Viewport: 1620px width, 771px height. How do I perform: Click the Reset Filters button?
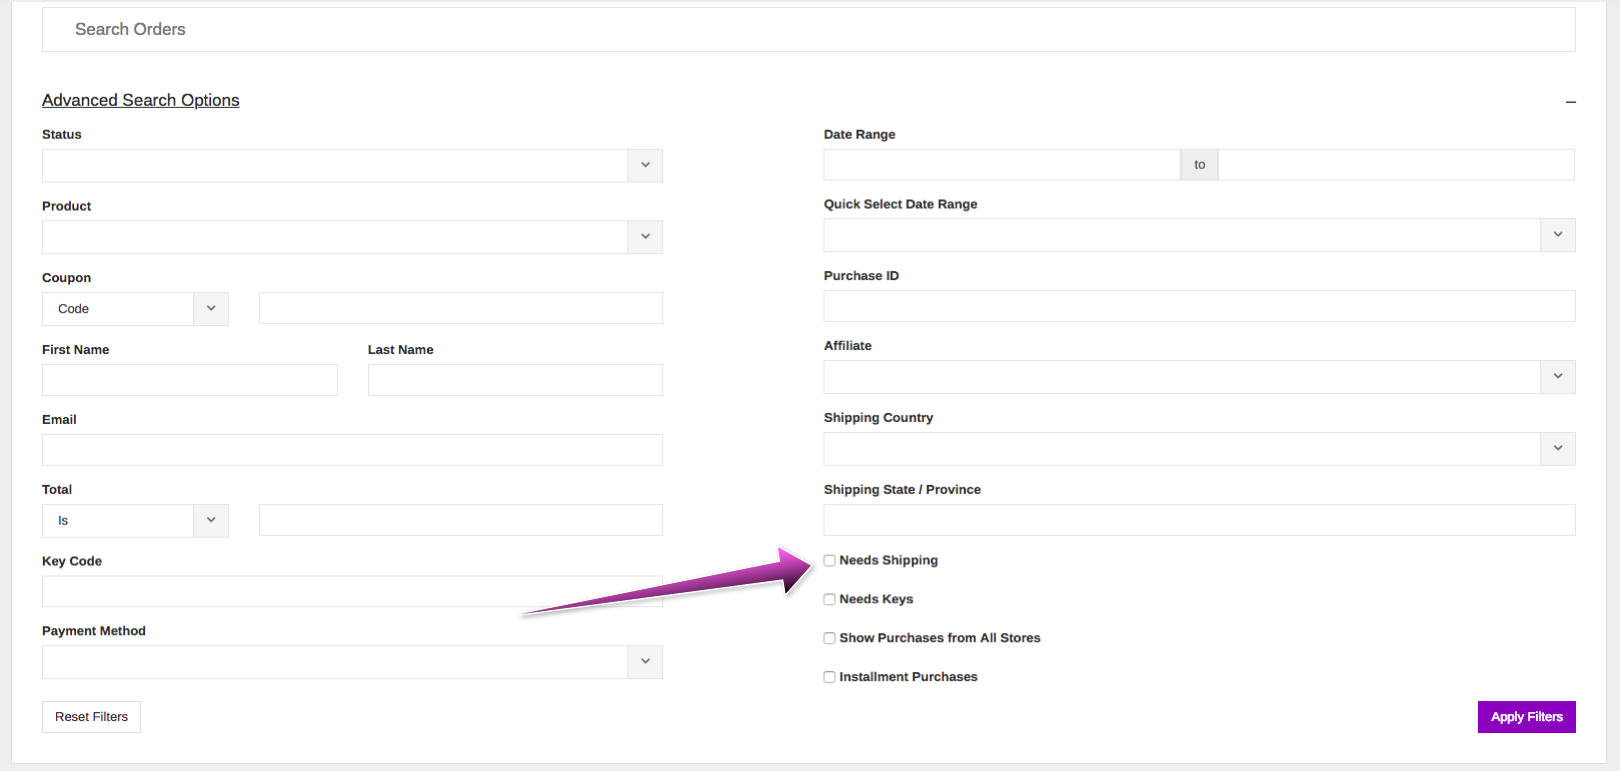(x=91, y=717)
